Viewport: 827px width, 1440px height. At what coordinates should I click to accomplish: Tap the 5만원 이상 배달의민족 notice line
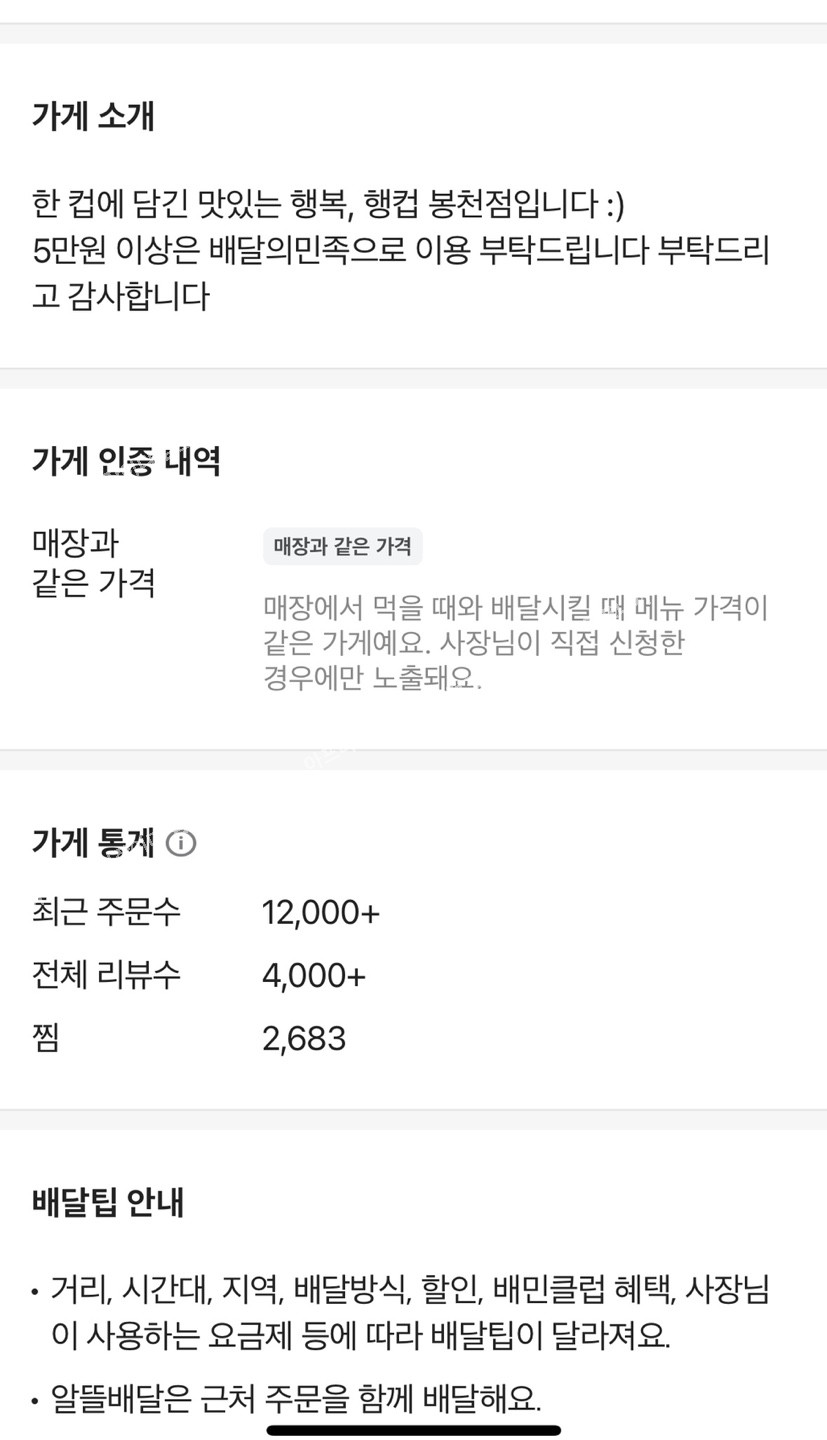tap(400, 250)
